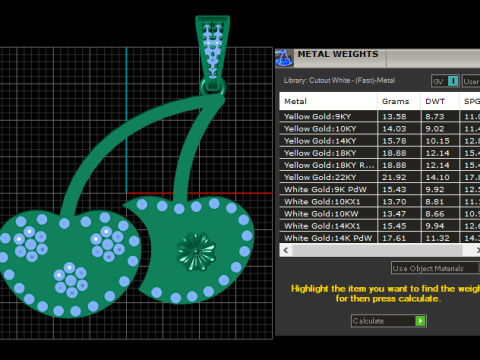Select the flower ornament on the cherry

196,252
